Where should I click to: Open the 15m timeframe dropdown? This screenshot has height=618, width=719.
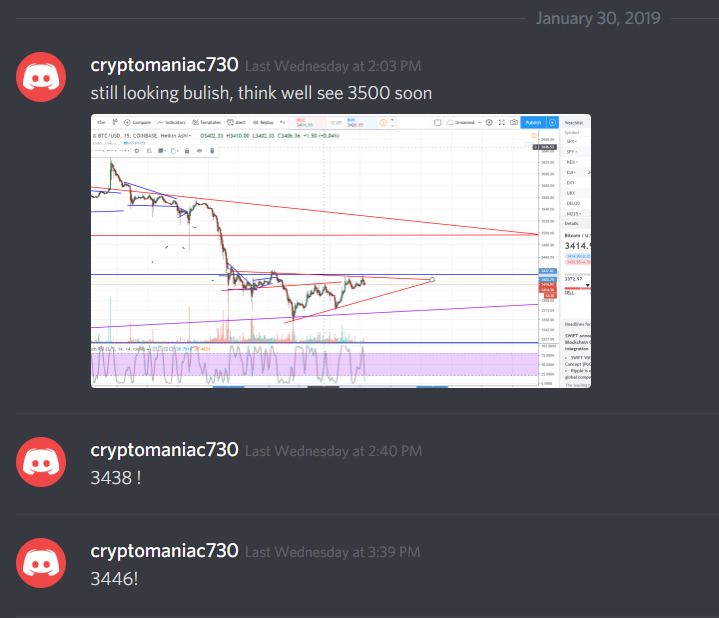point(101,122)
